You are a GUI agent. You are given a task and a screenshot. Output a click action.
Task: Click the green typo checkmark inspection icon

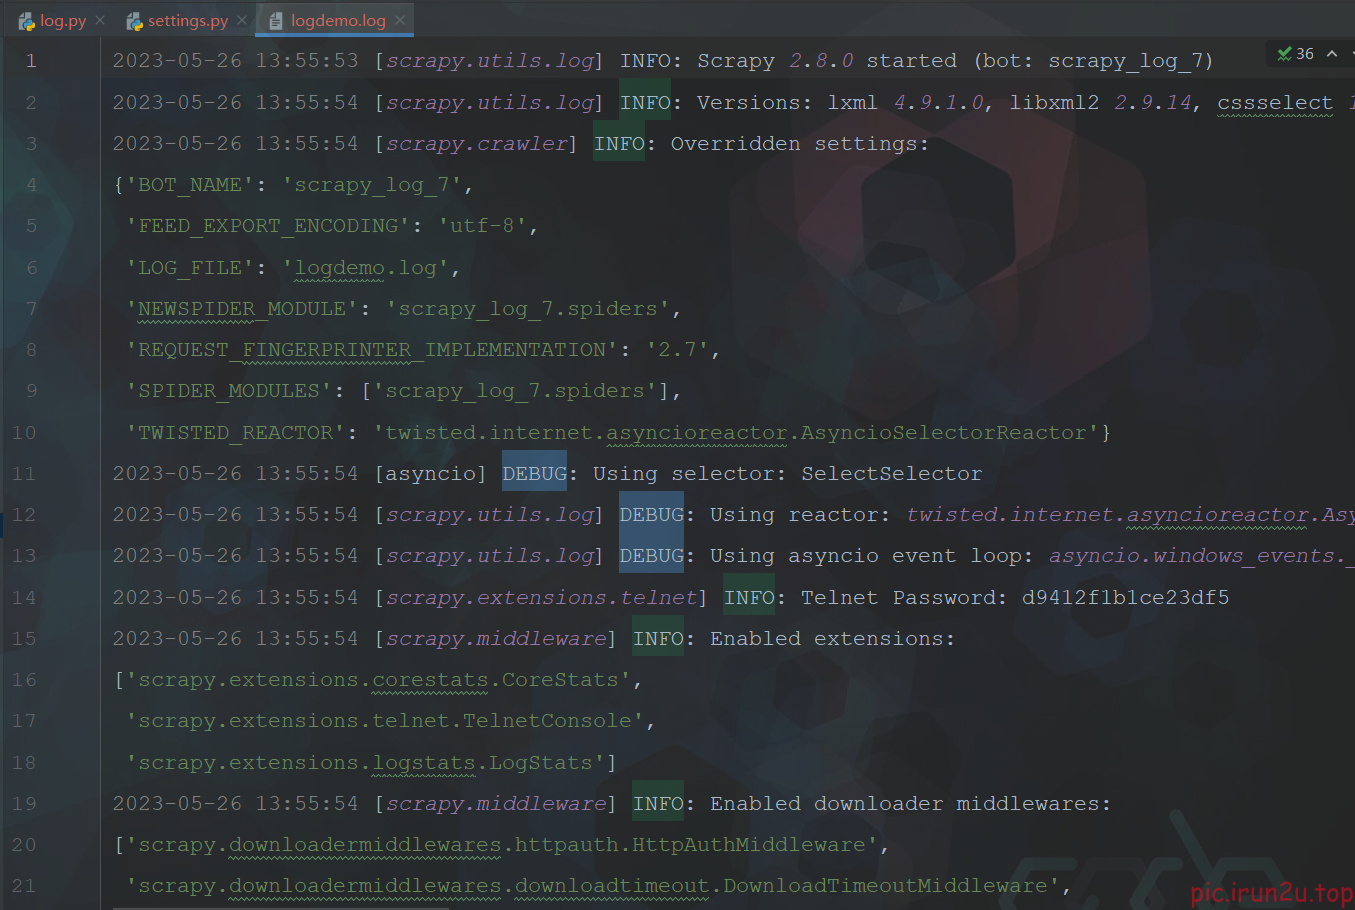1284,54
